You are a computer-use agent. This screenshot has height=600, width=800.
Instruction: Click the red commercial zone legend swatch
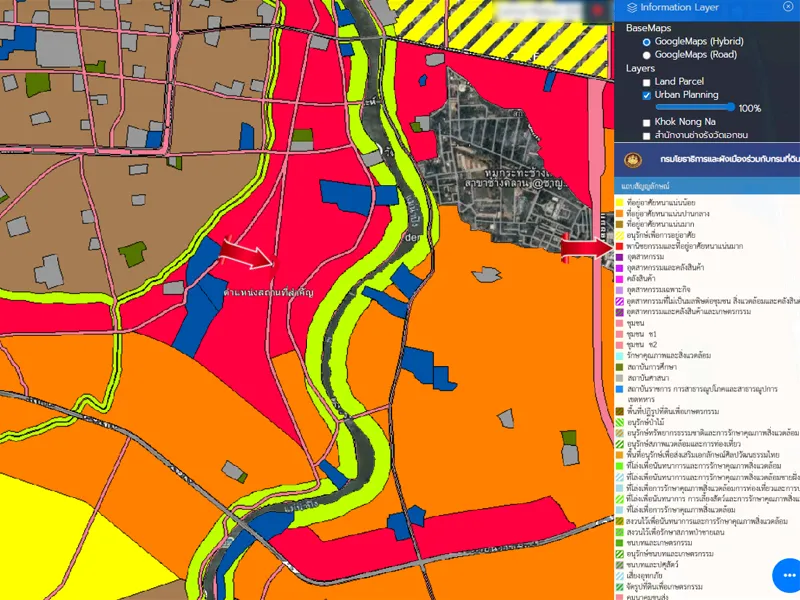click(x=620, y=246)
